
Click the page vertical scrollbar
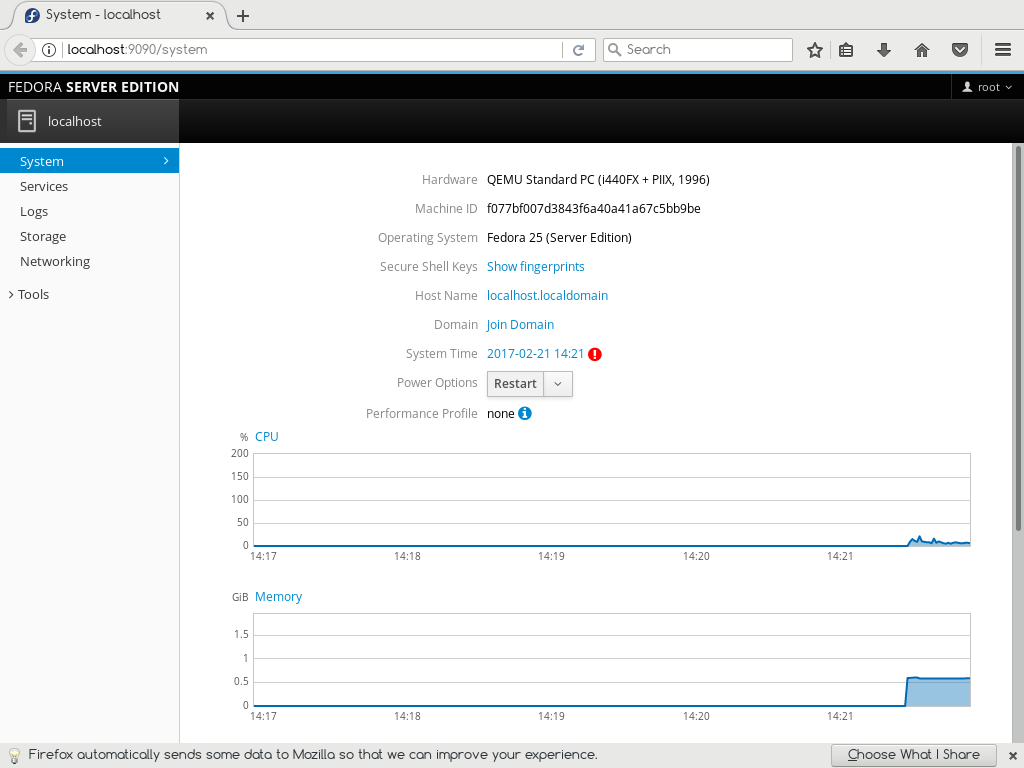pos(1017,340)
